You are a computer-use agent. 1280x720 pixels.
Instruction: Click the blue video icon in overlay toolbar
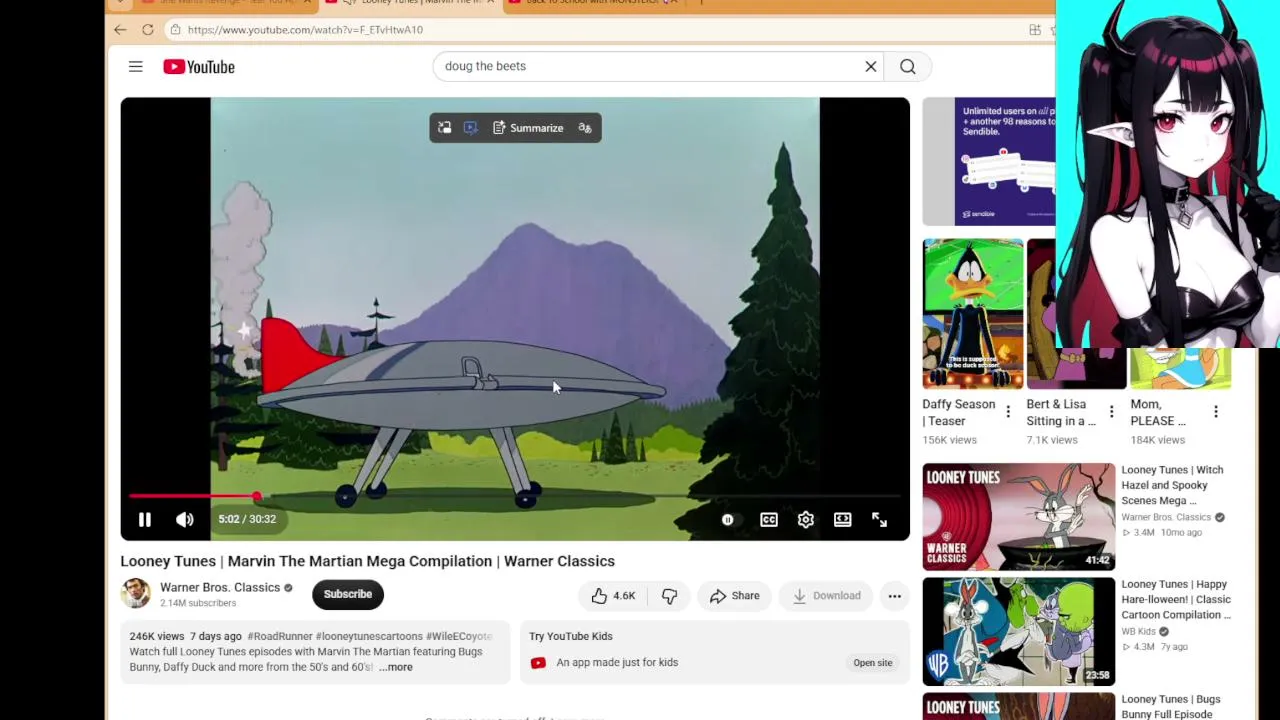click(x=471, y=128)
